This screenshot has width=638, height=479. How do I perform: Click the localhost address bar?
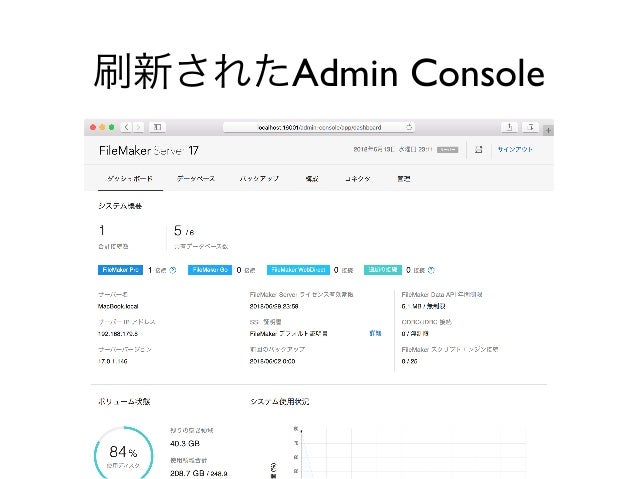coord(319,127)
